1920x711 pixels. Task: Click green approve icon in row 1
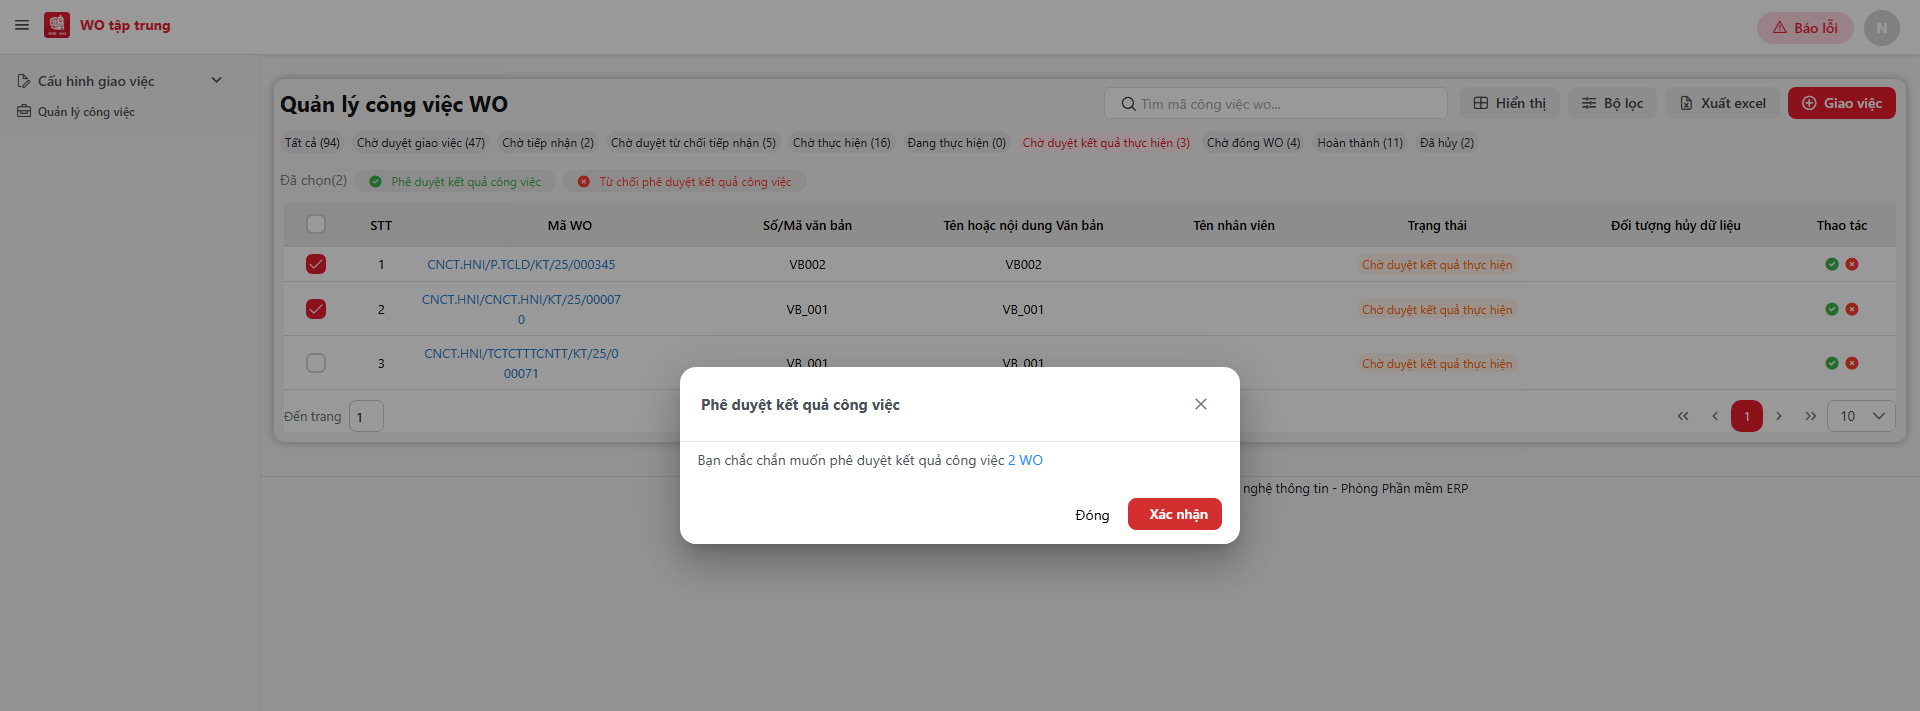click(1832, 264)
